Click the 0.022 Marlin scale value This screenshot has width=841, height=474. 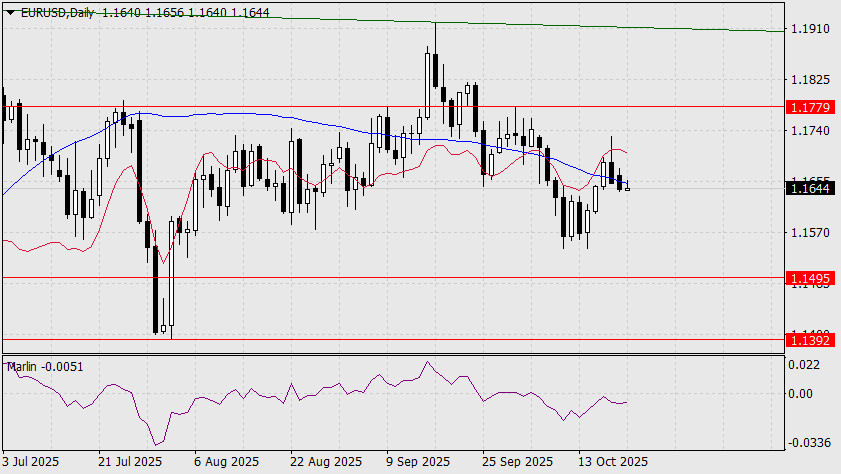(803, 366)
